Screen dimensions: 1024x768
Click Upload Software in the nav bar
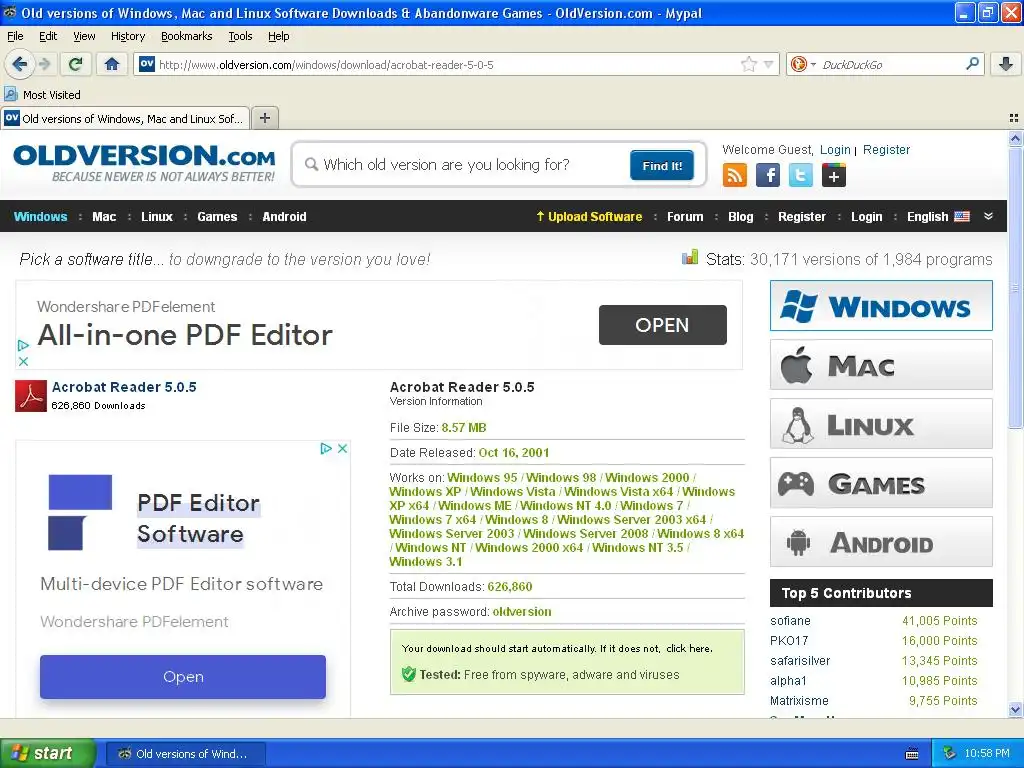pyautogui.click(x=589, y=216)
